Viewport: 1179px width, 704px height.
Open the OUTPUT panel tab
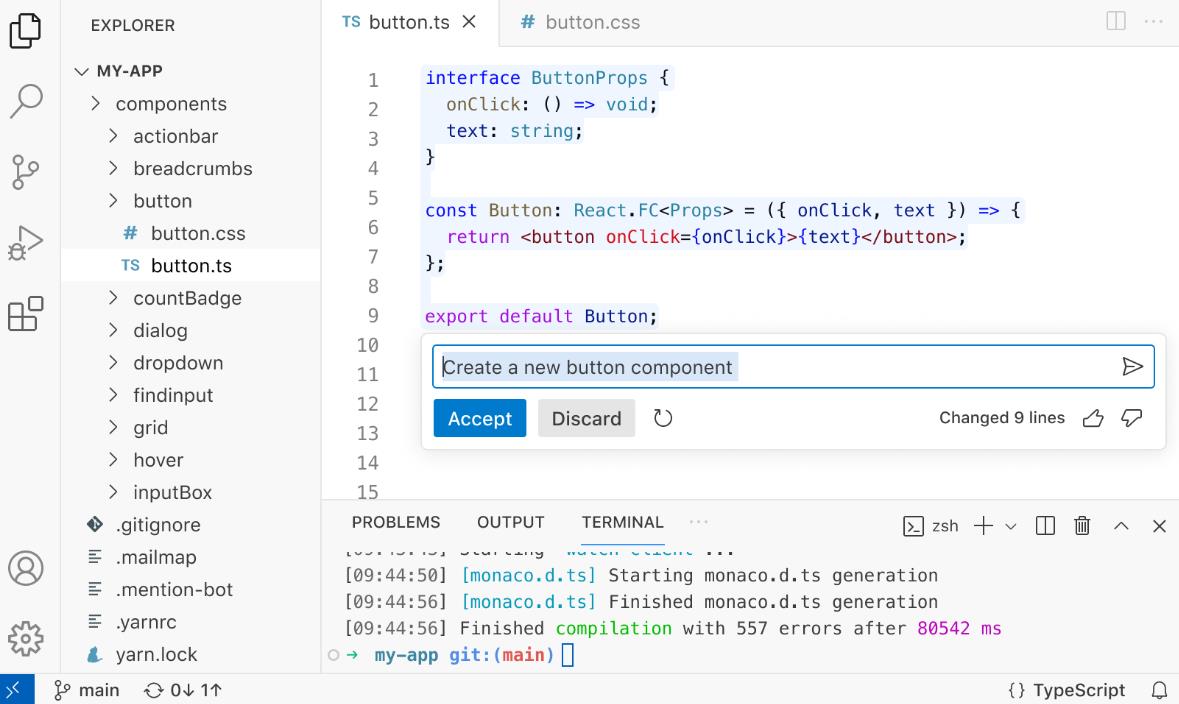coord(511,522)
